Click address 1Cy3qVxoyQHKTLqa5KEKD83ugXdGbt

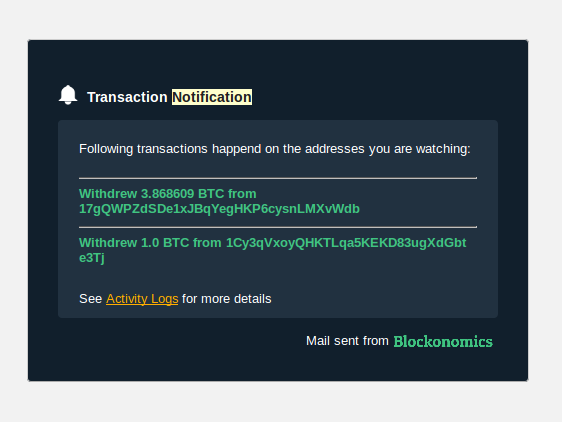(x=346, y=243)
